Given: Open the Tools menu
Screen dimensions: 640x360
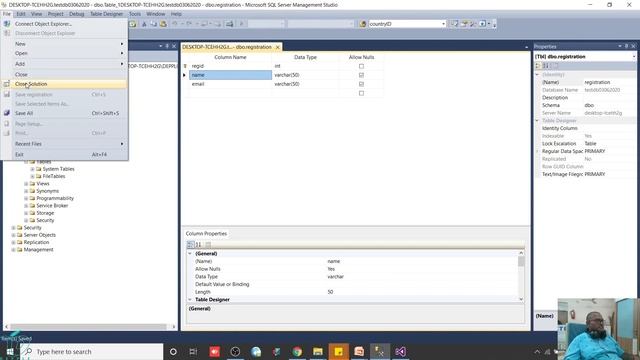Looking at the screenshot, I should [x=135, y=14].
